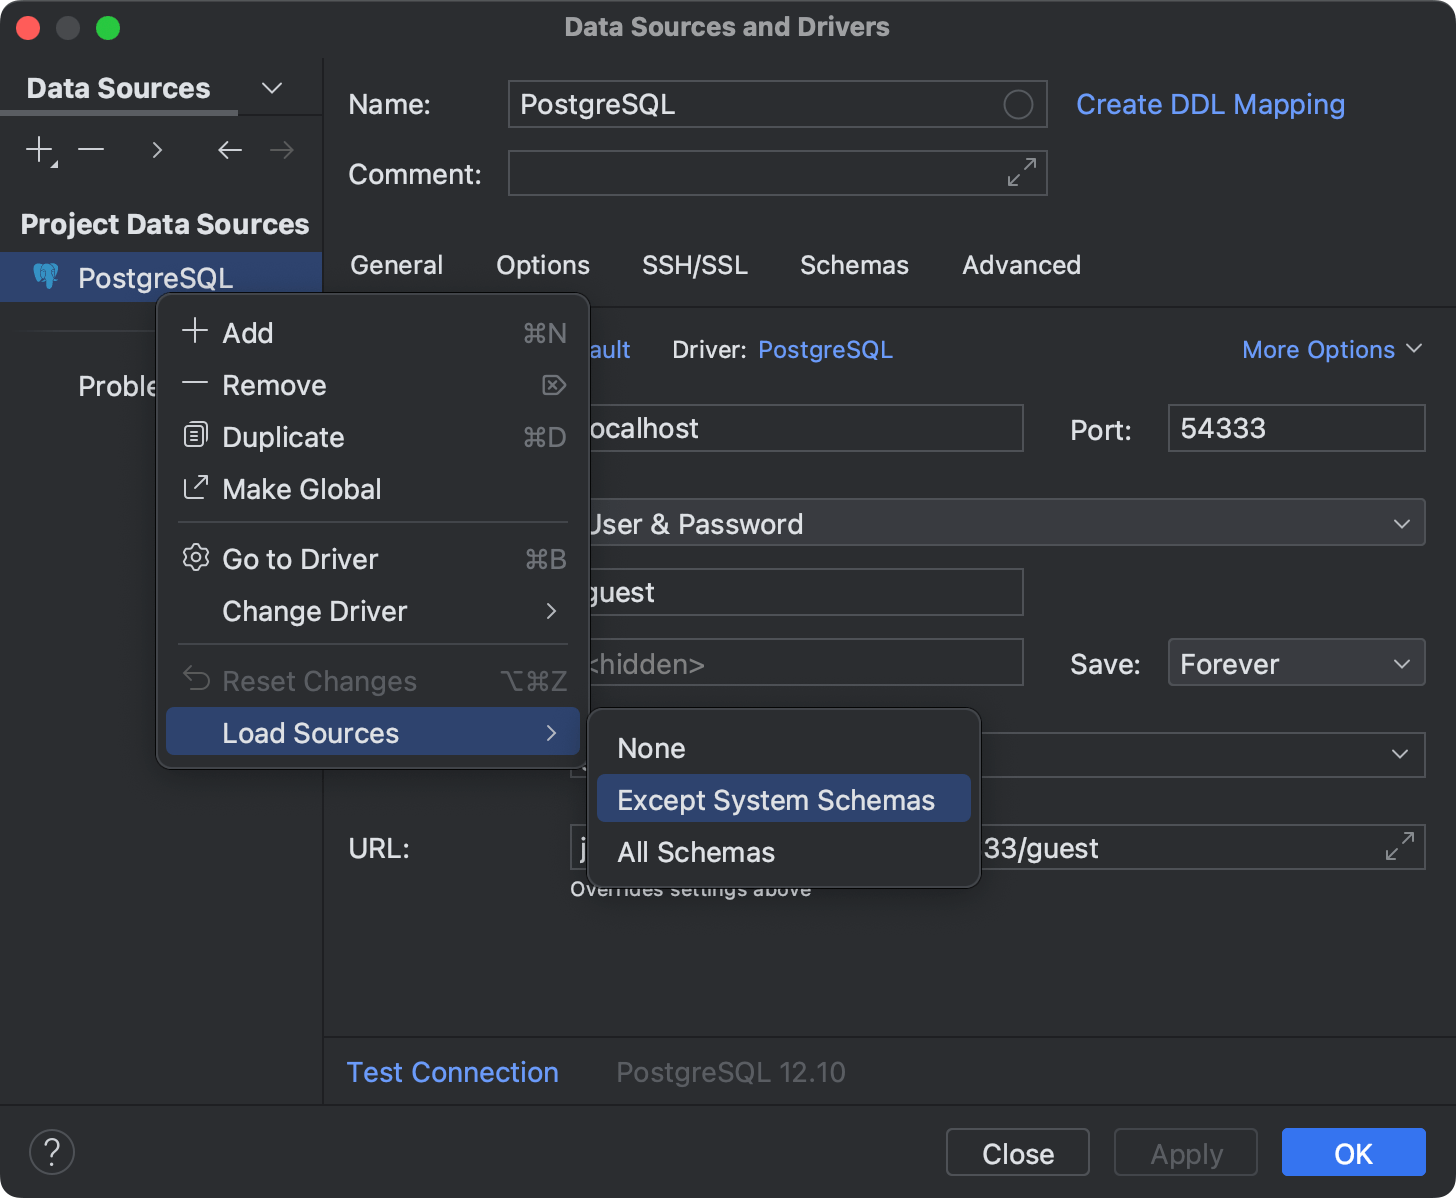Viewport: 1456px width, 1198px height.
Task: Click the minus icon to remove data source
Action: point(91,150)
